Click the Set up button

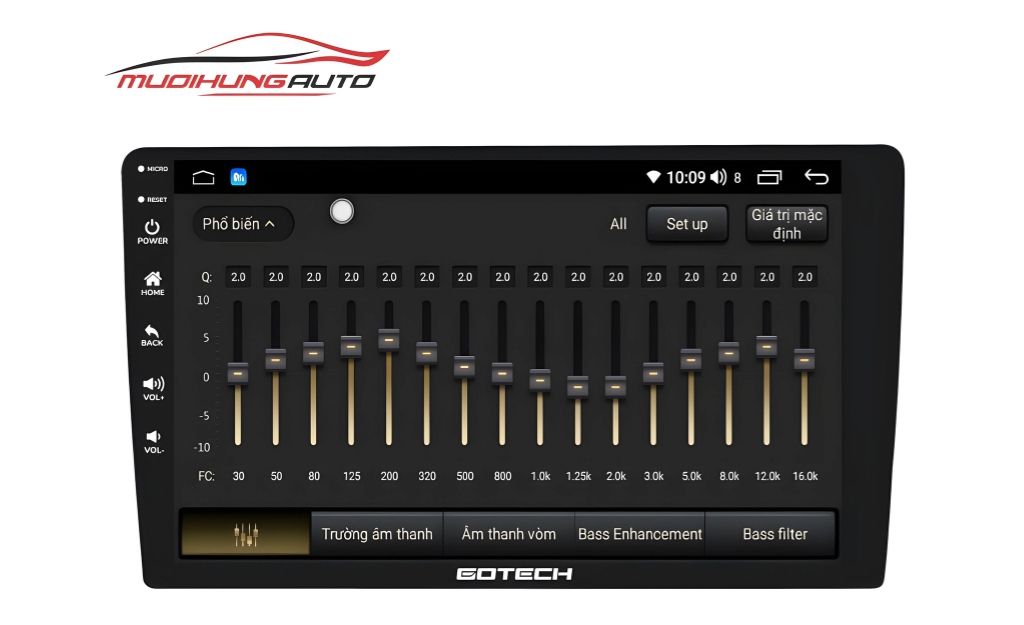pyautogui.click(x=687, y=224)
